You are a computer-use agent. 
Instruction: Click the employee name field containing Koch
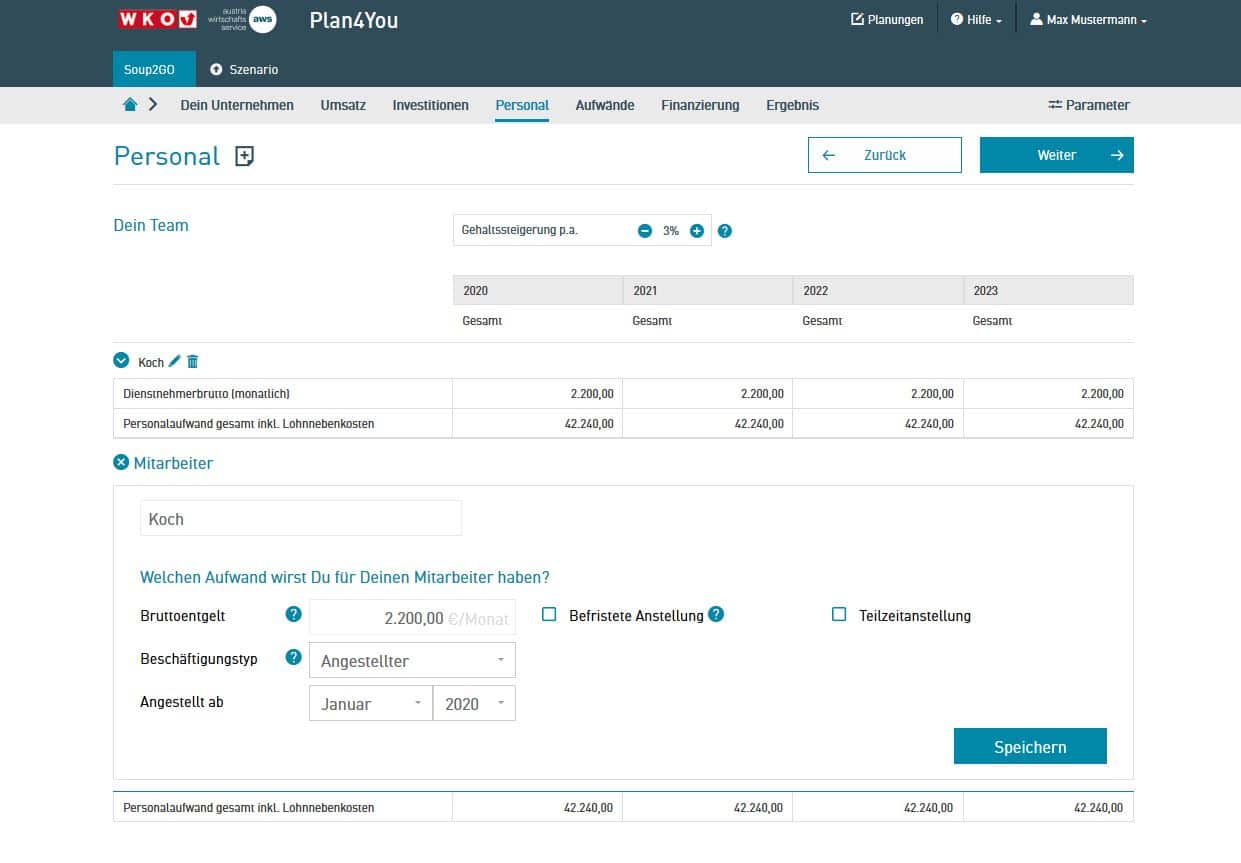tap(301, 519)
